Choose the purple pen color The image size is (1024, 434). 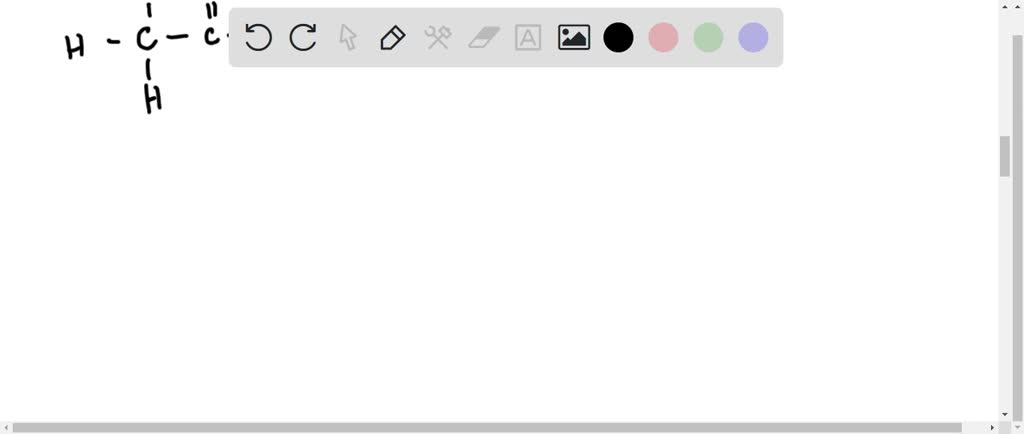(753, 37)
